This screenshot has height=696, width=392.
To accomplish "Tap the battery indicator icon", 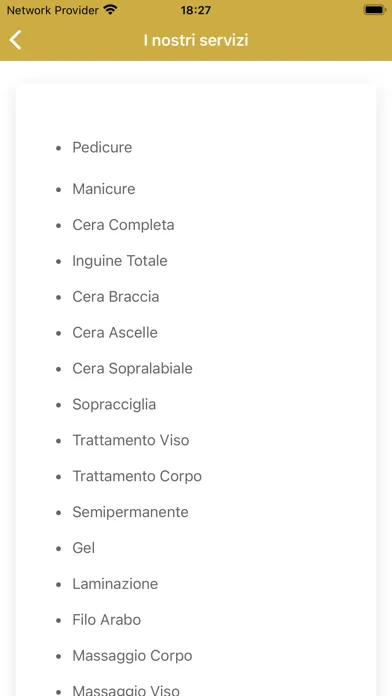I will coord(374,10).
